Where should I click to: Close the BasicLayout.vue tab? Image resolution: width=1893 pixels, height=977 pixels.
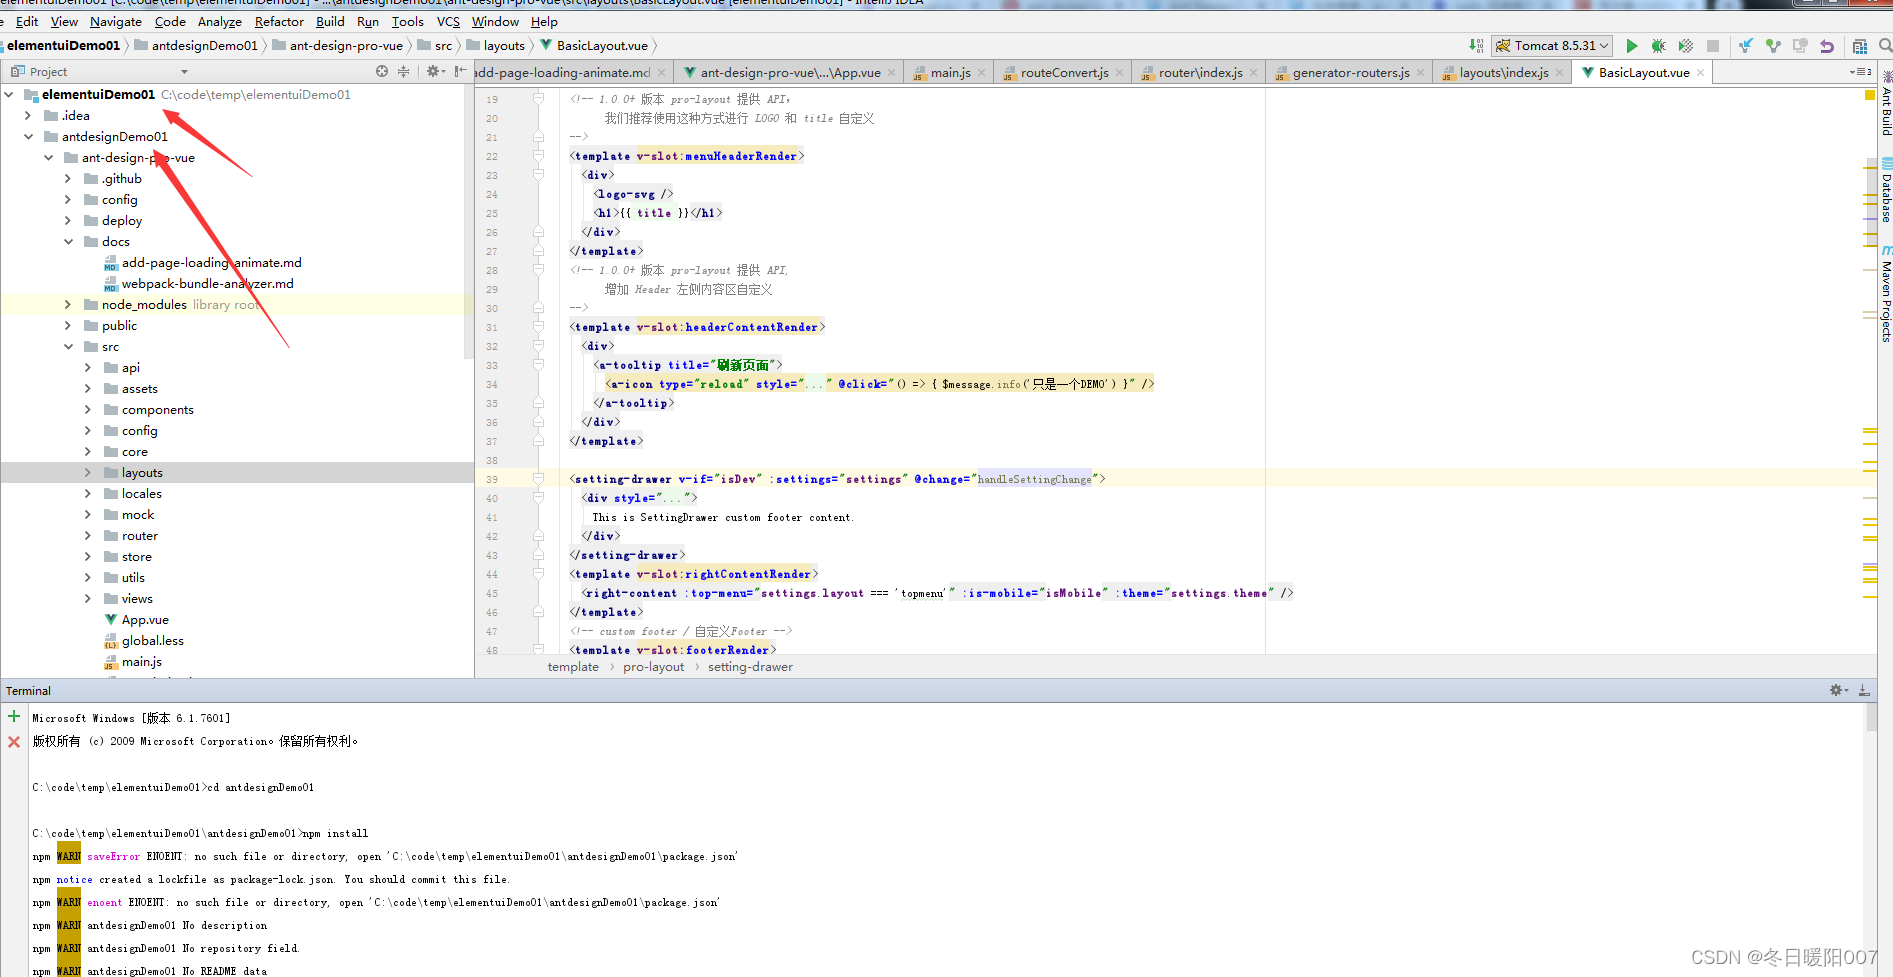point(1700,73)
